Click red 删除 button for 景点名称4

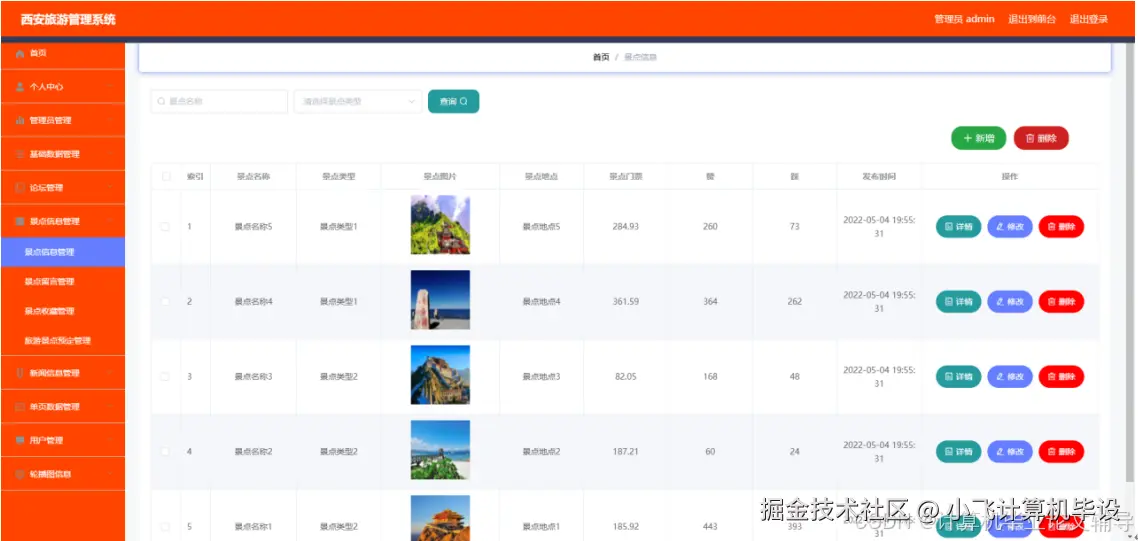pyautogui.click(x=1061, y=301)
